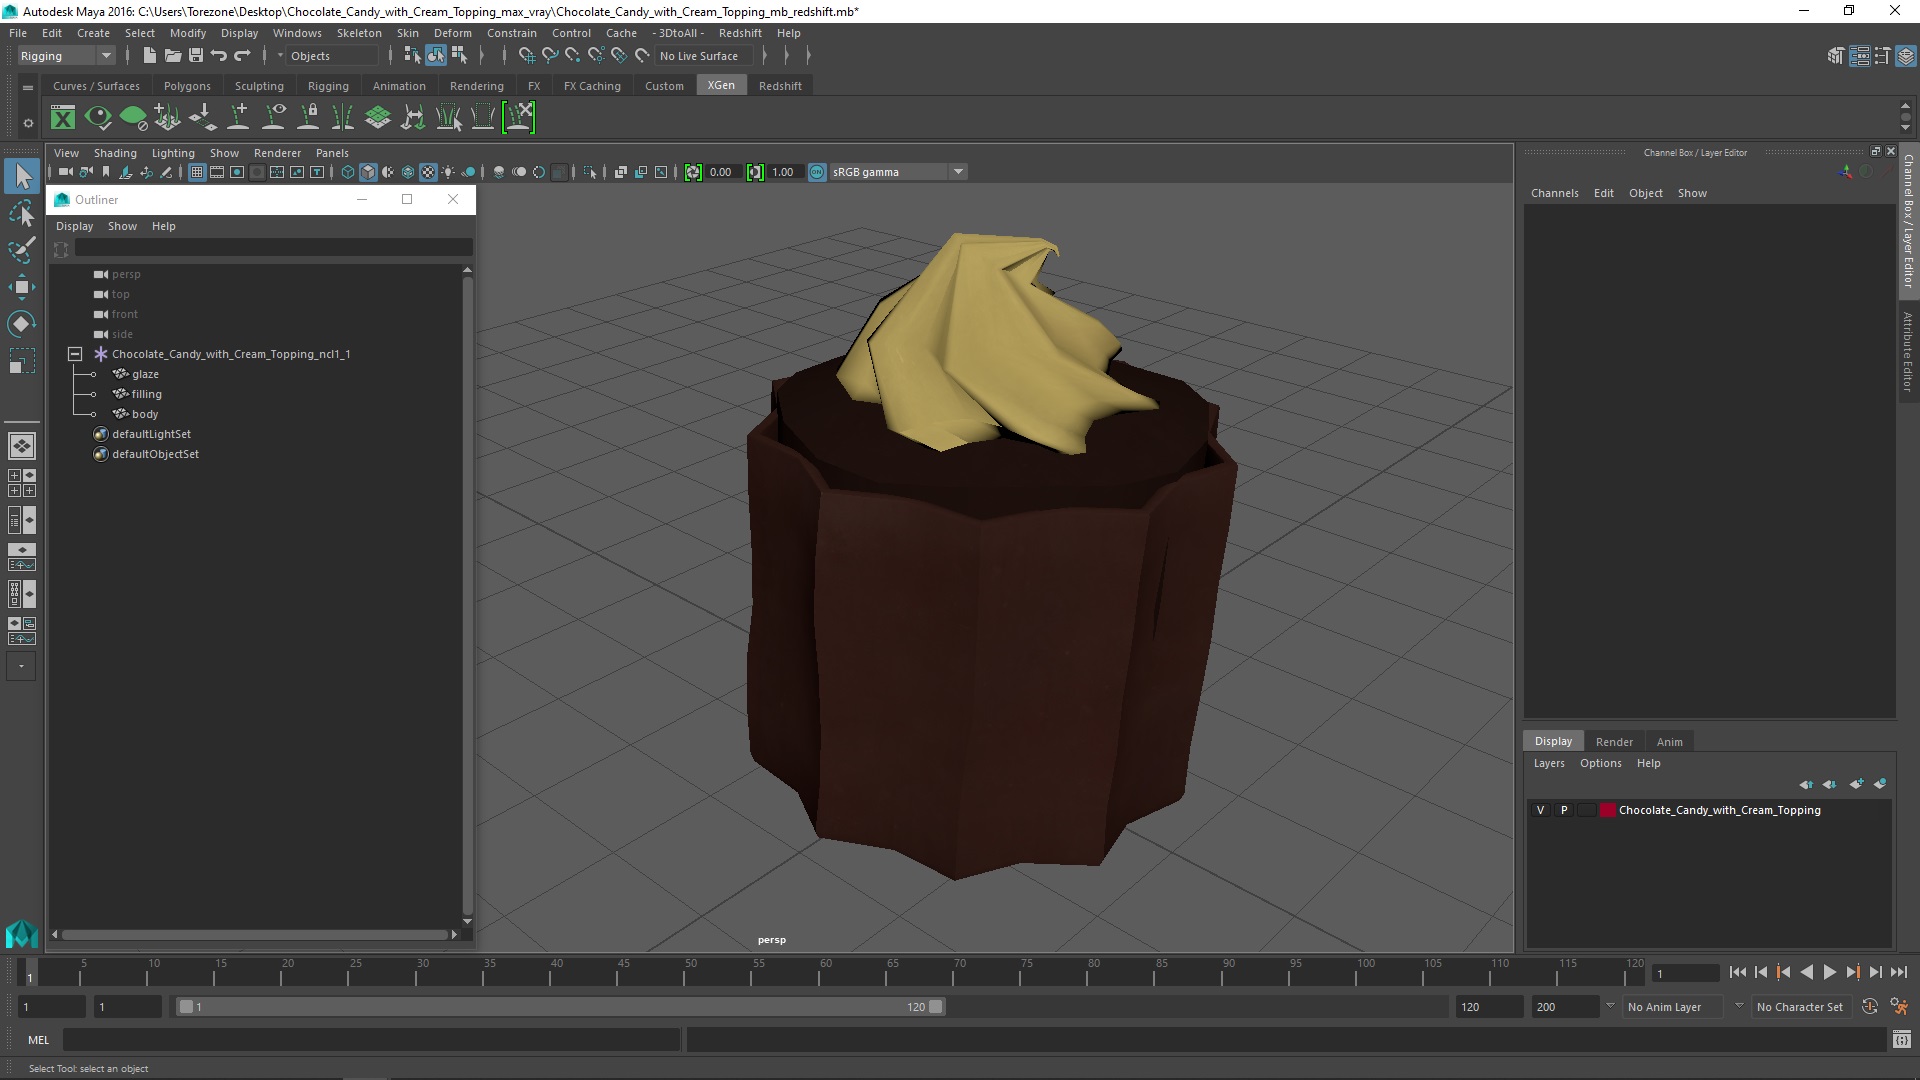
Task: Expand No Live Surface field options
Action: [x=765, y=56]
